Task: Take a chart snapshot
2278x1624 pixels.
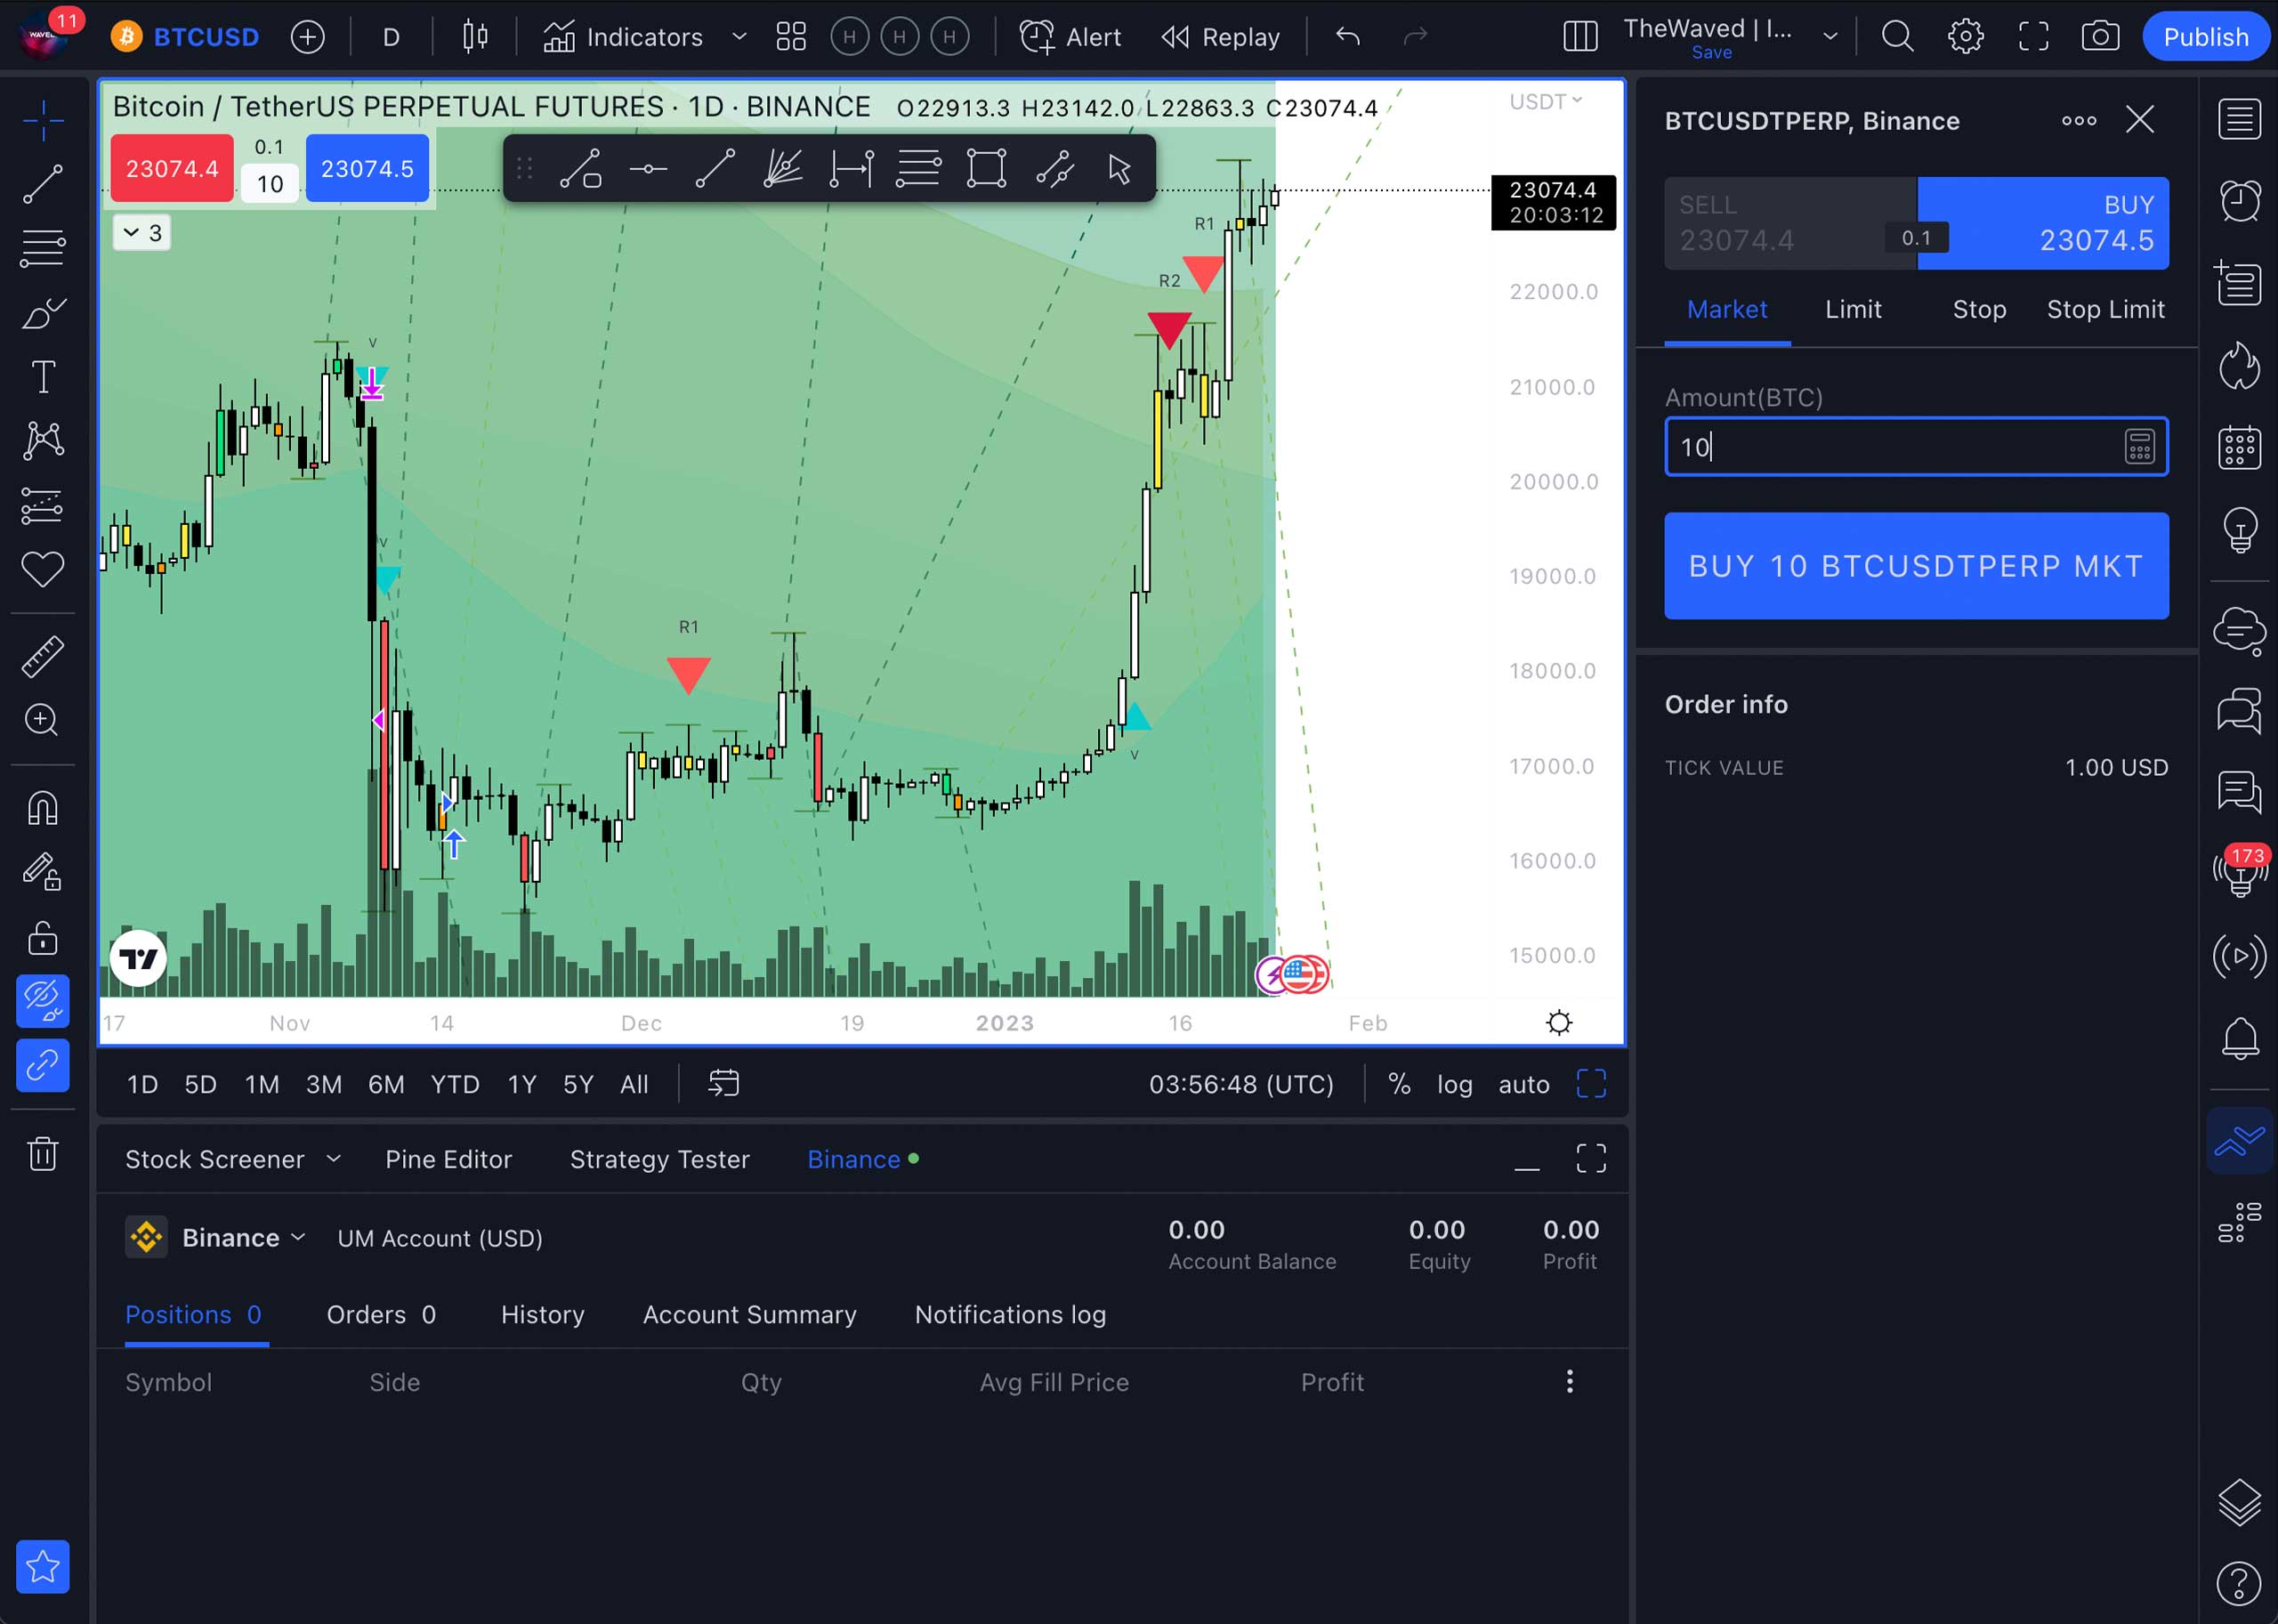Action: tap(2100, 37)
